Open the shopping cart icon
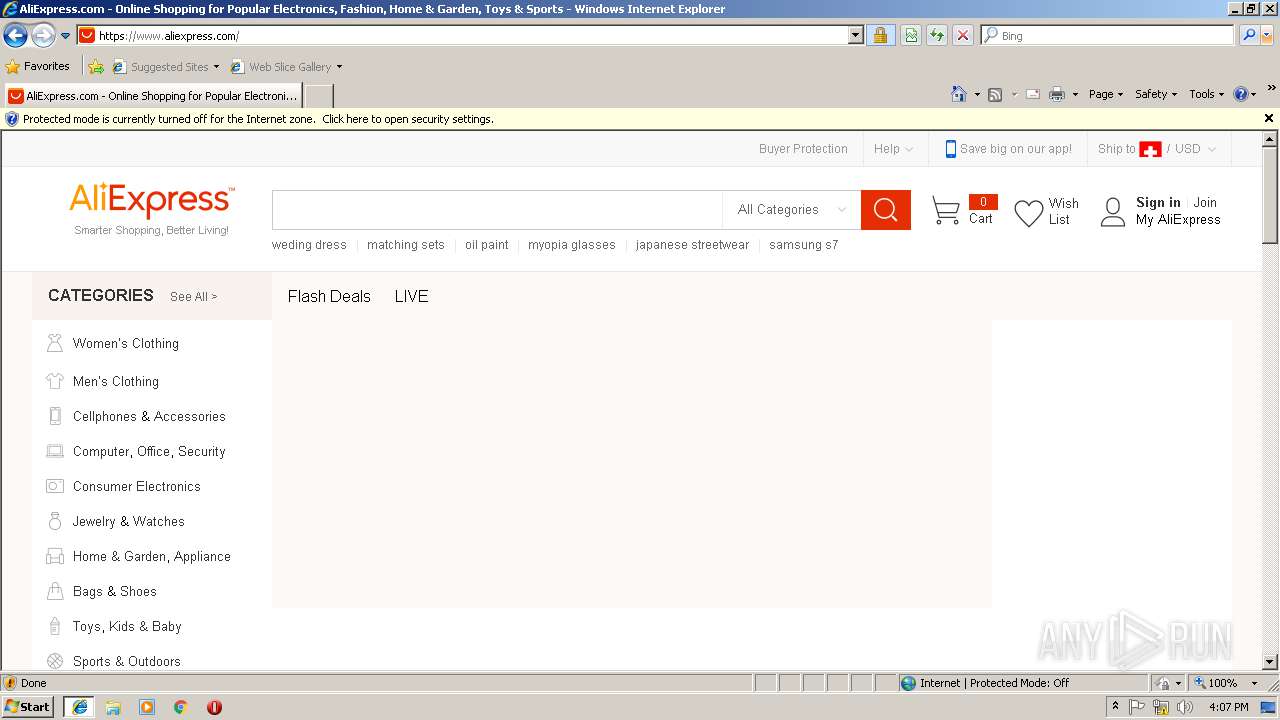This screenshot has height=720, width=1280. click(946, 210)
